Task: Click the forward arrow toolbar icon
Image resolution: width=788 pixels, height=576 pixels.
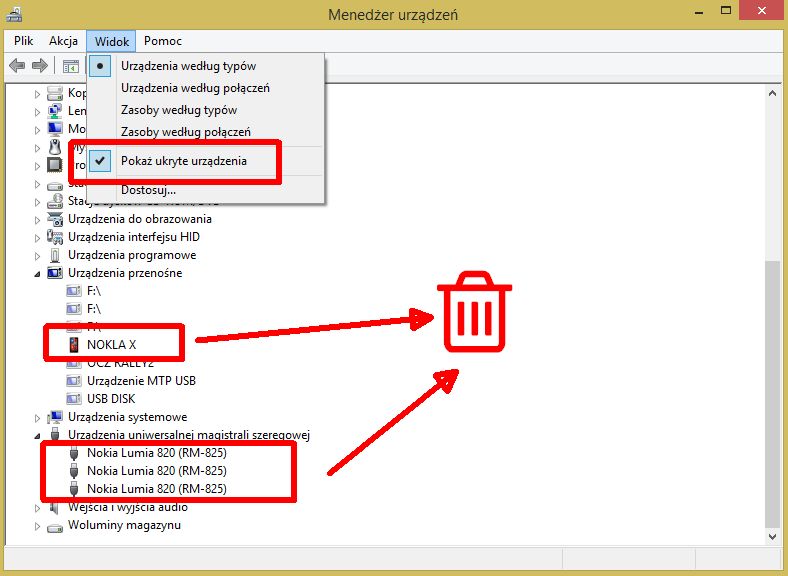Action: pos(40,66)
